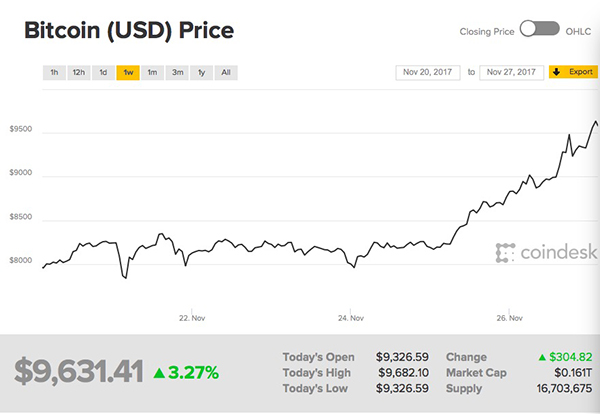
Task: Open the end date field Nov 27, 2017
Action: (x=510, y=72)
